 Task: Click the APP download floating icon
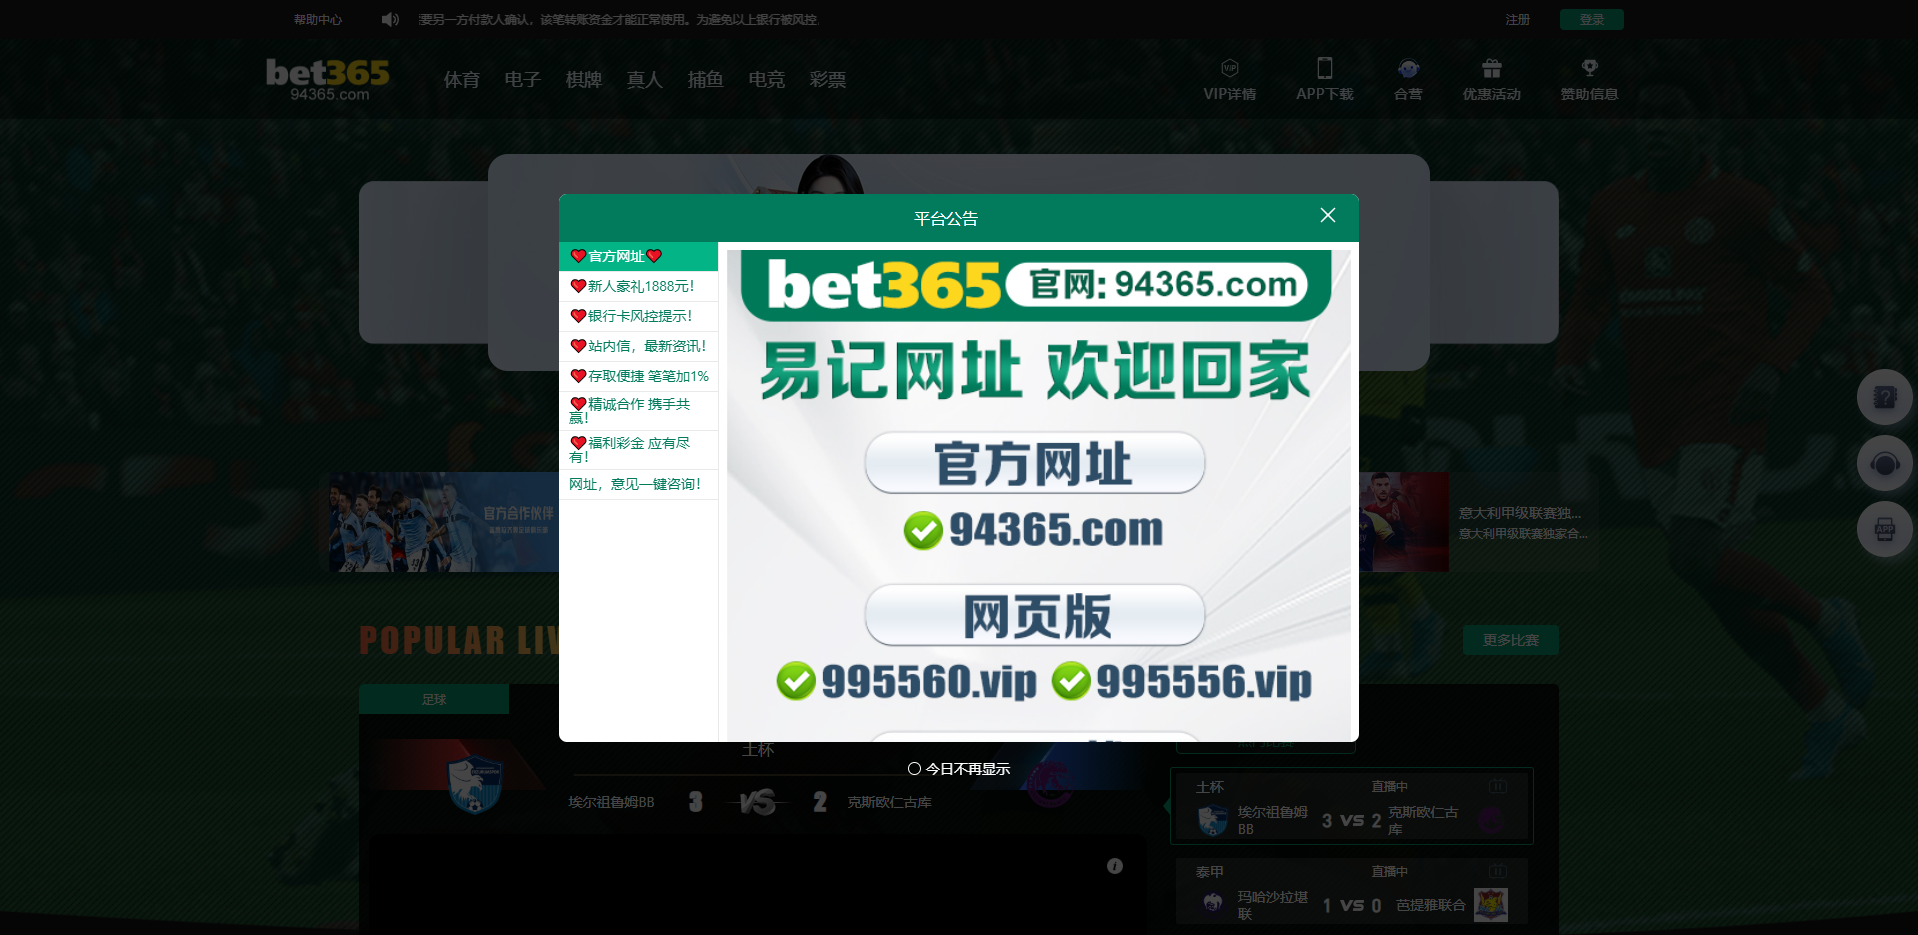click(x=1885, y=529)
